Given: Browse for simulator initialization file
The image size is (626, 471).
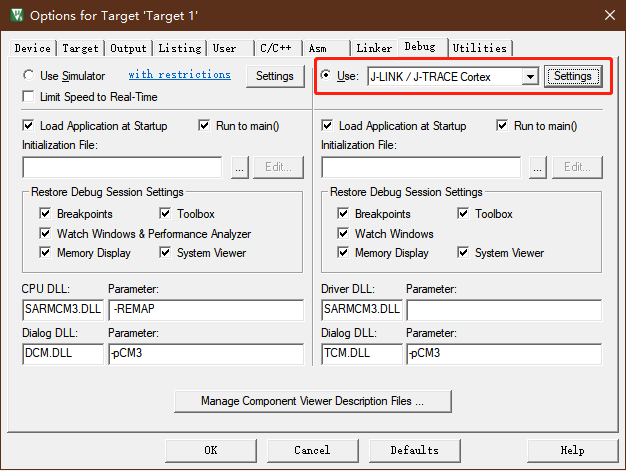Looking at the screenshot, I should pos(240,167).
